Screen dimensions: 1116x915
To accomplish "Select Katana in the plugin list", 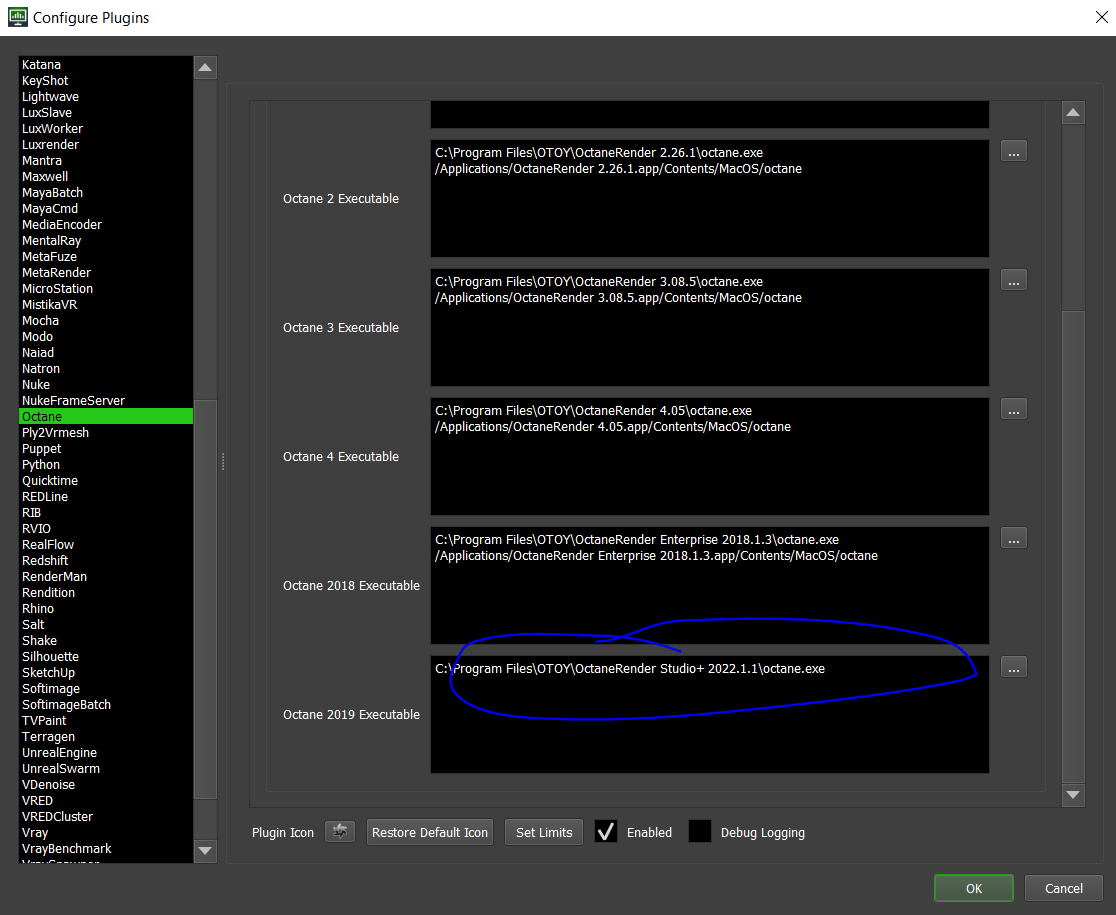I will point(105,65).
